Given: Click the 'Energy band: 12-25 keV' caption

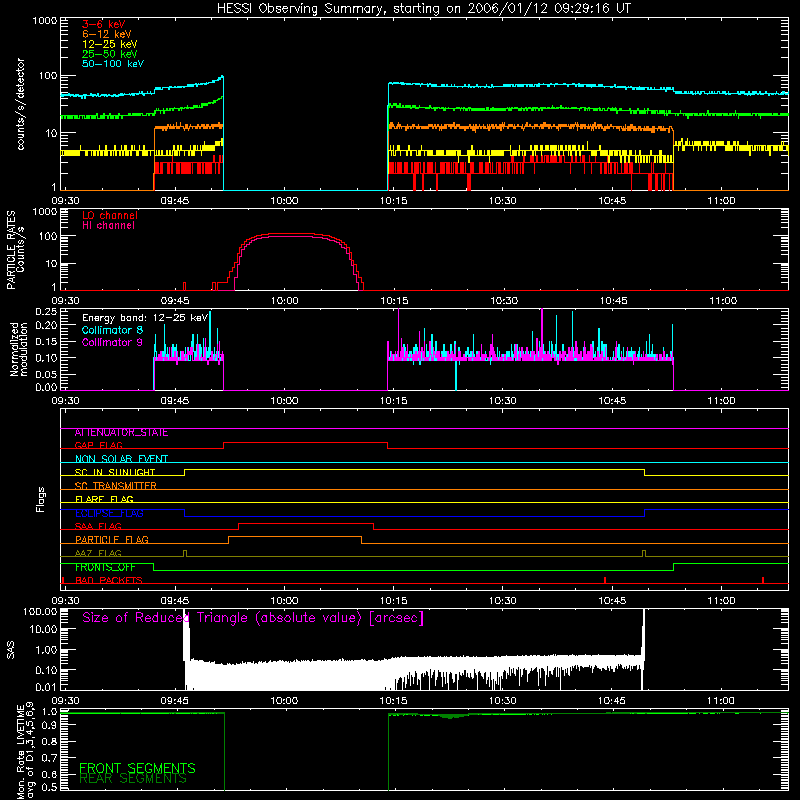Looking at the screenshot, I should (x=145, y=318).
